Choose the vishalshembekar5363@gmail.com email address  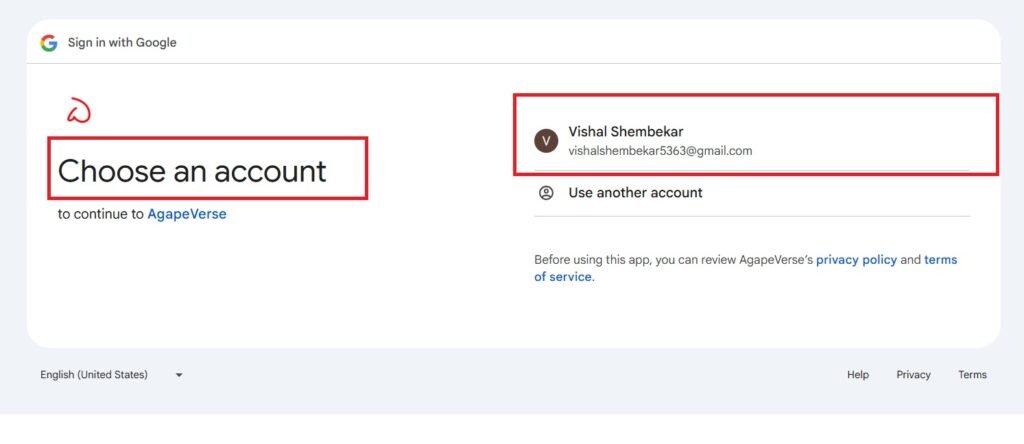click(x=660, y=151)
